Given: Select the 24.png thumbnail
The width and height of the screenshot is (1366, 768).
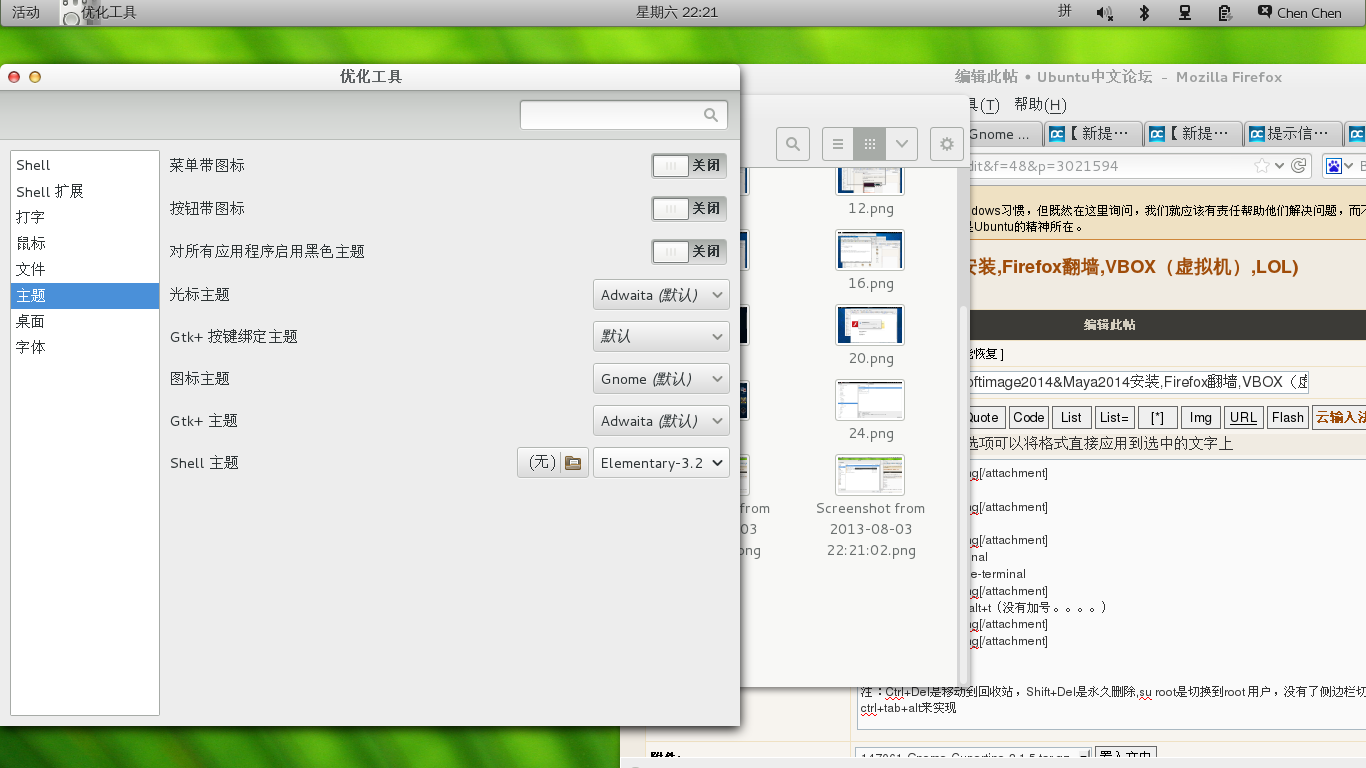Looking at the screenshot, I should pos(870,400).
